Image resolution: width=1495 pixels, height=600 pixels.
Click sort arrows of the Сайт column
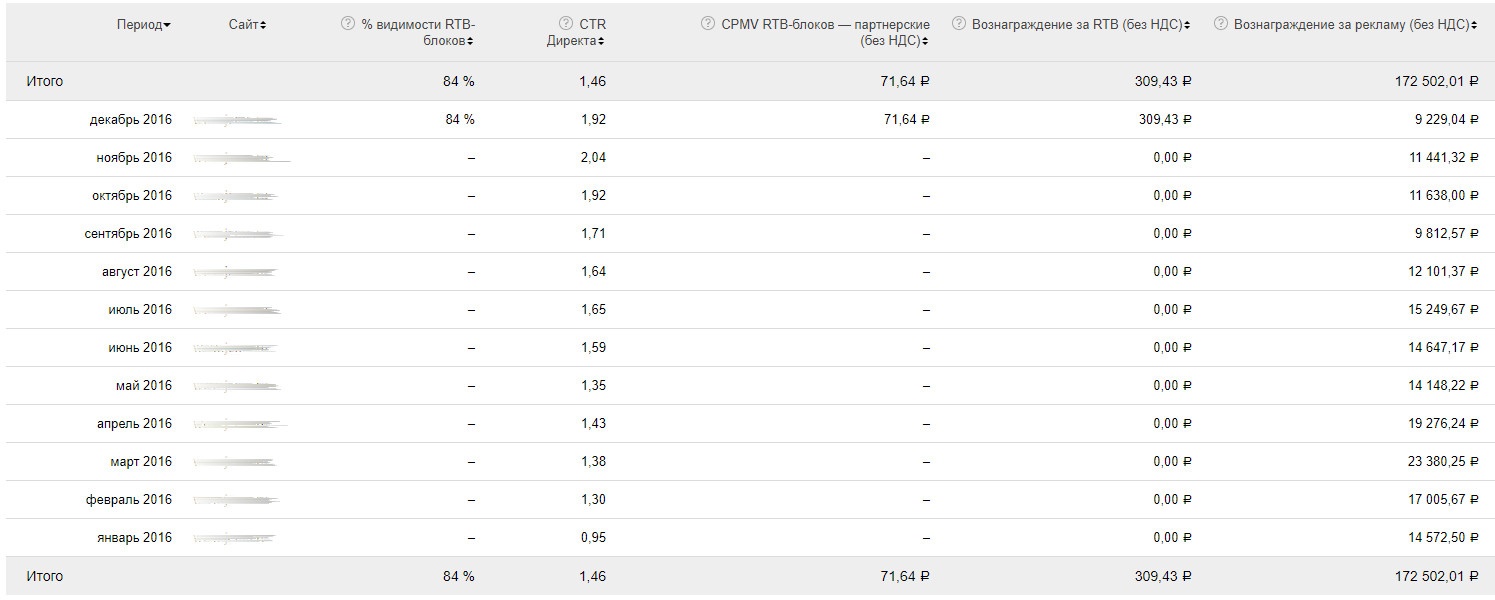coord(264,25)
